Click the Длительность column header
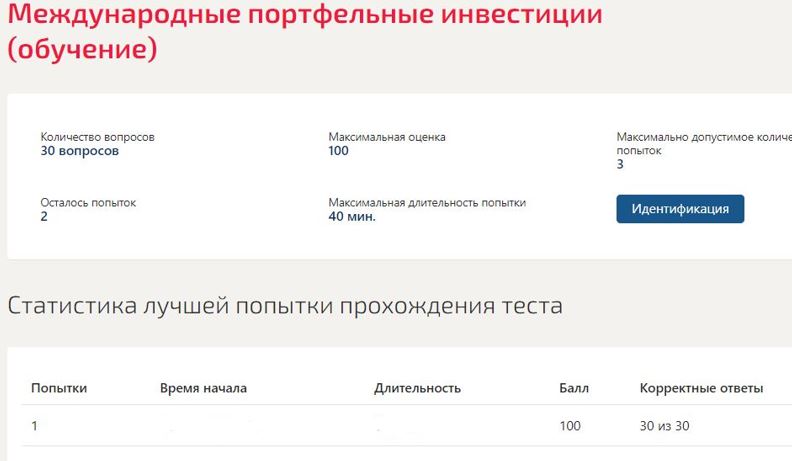 pyautogui.click(x=417, y=388)
